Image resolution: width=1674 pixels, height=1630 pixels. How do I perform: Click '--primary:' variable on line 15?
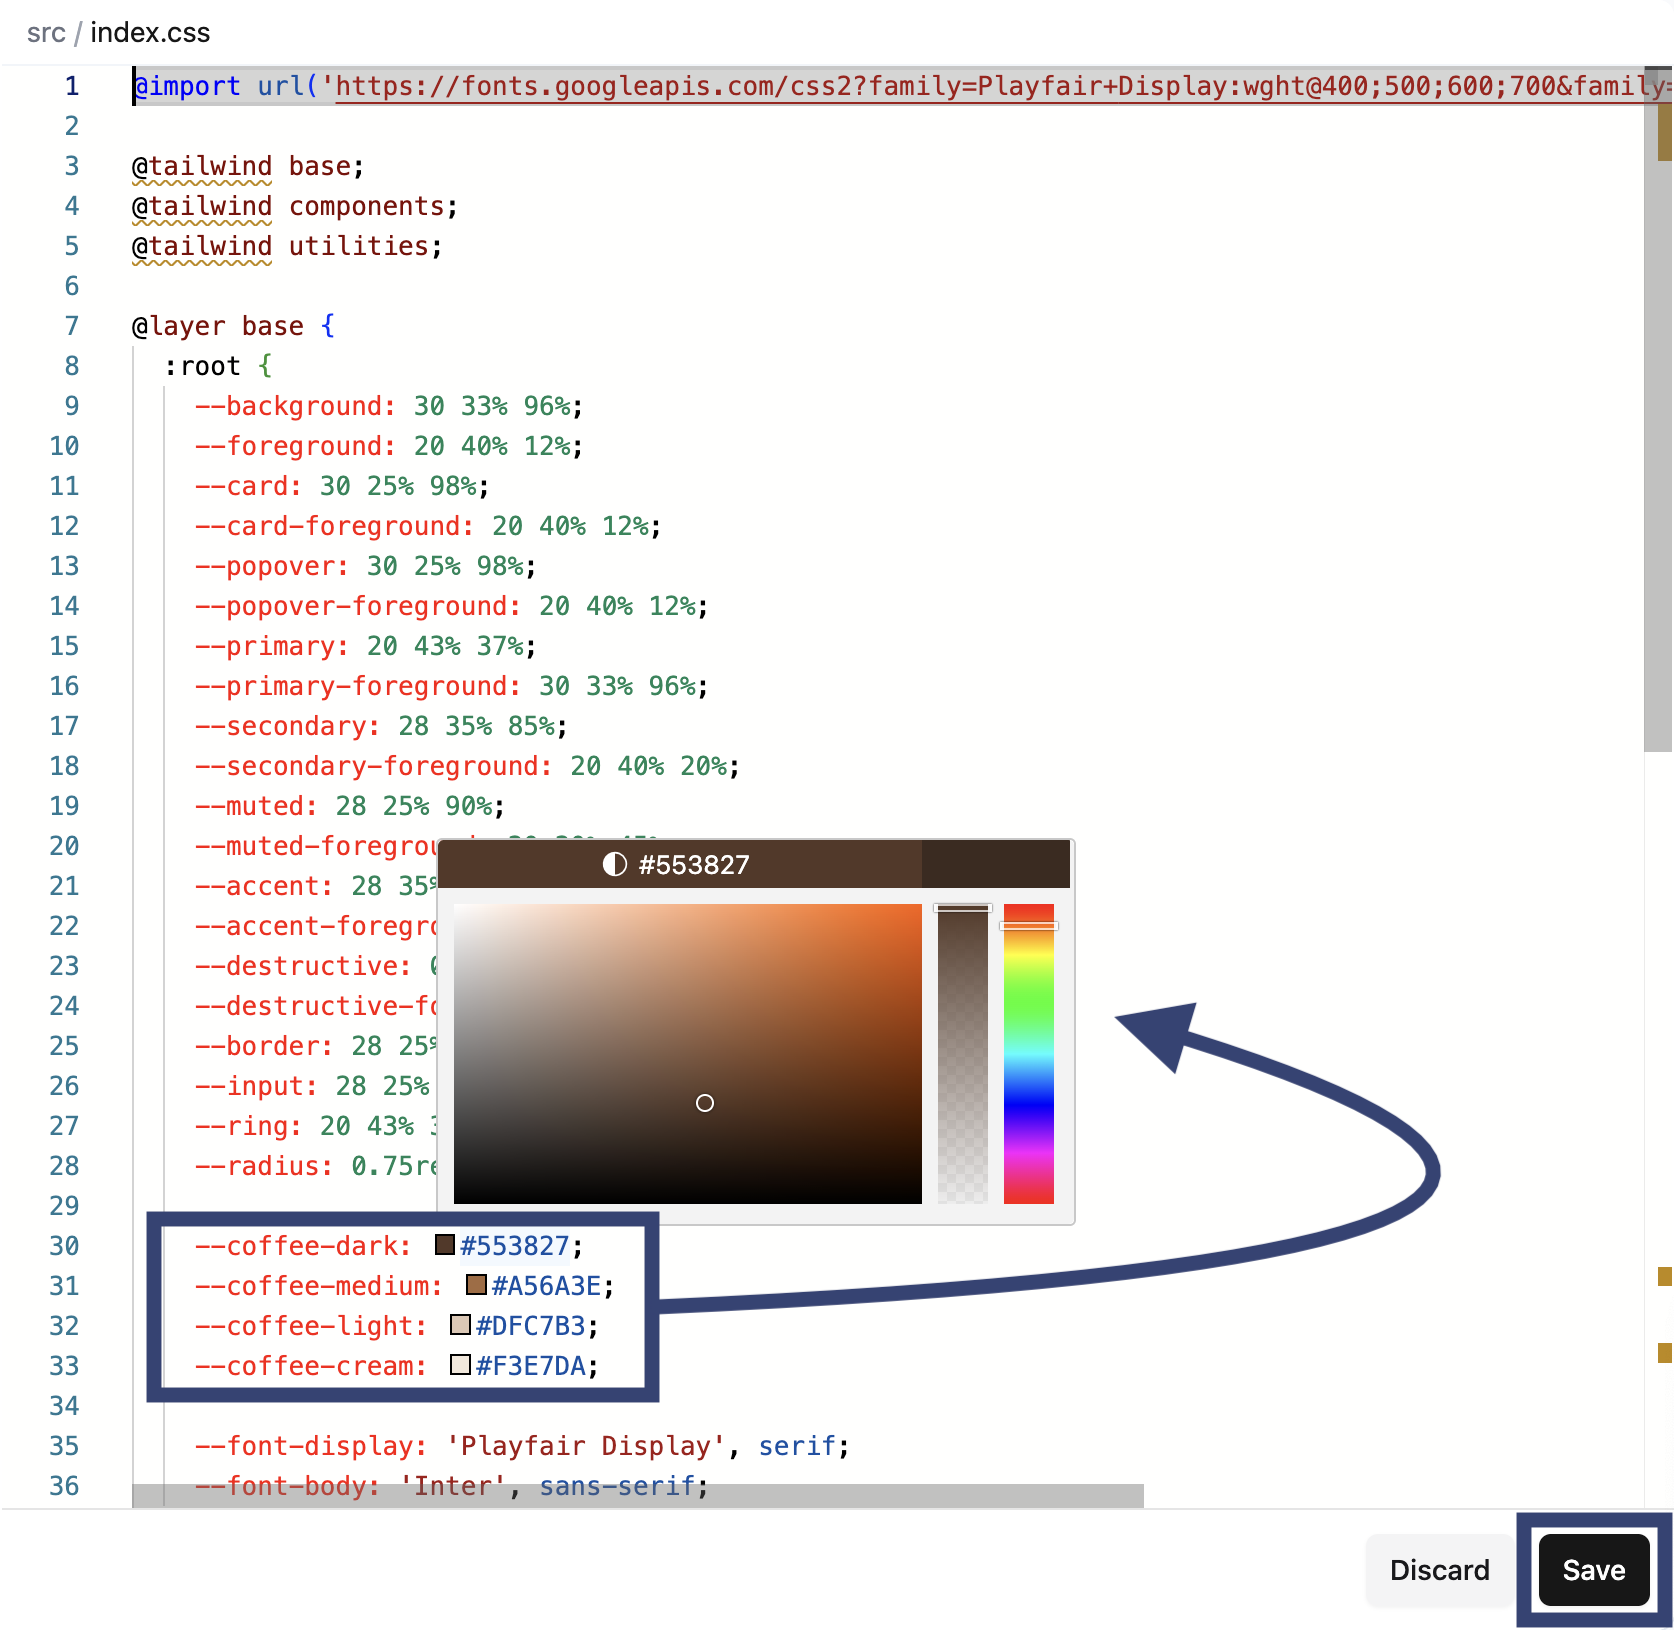272,646
